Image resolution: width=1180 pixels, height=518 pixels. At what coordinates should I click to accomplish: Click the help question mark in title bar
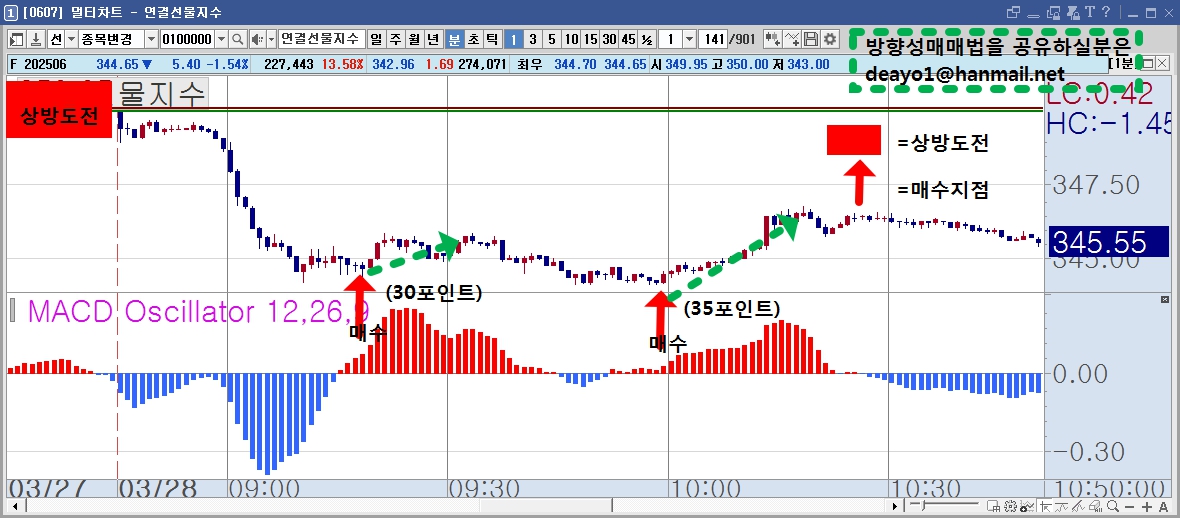coord(1105,11)
